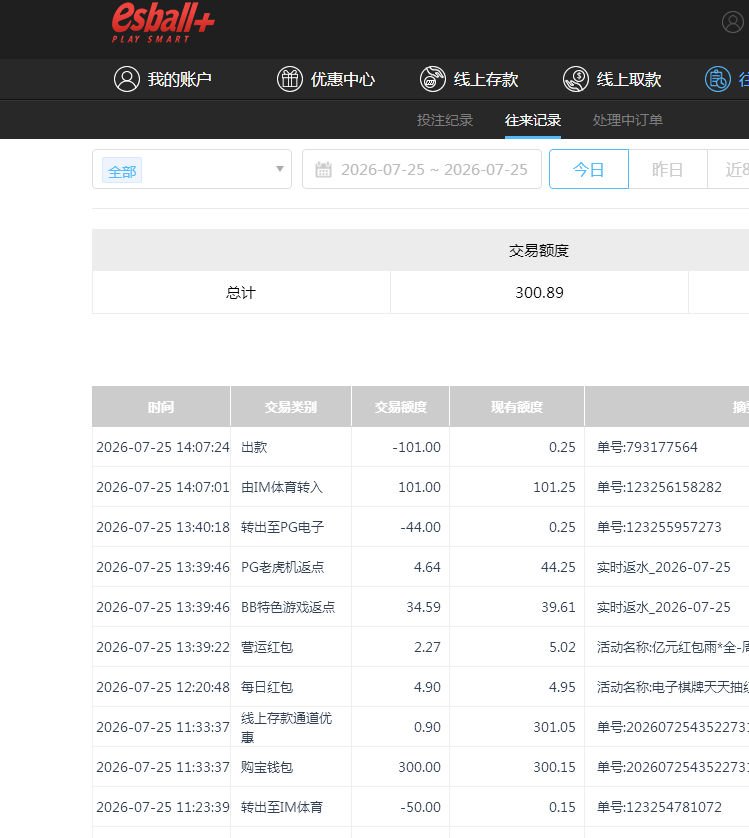Click balance value 301.05
This screenshot has width=749, height=838.
point(554,727)
